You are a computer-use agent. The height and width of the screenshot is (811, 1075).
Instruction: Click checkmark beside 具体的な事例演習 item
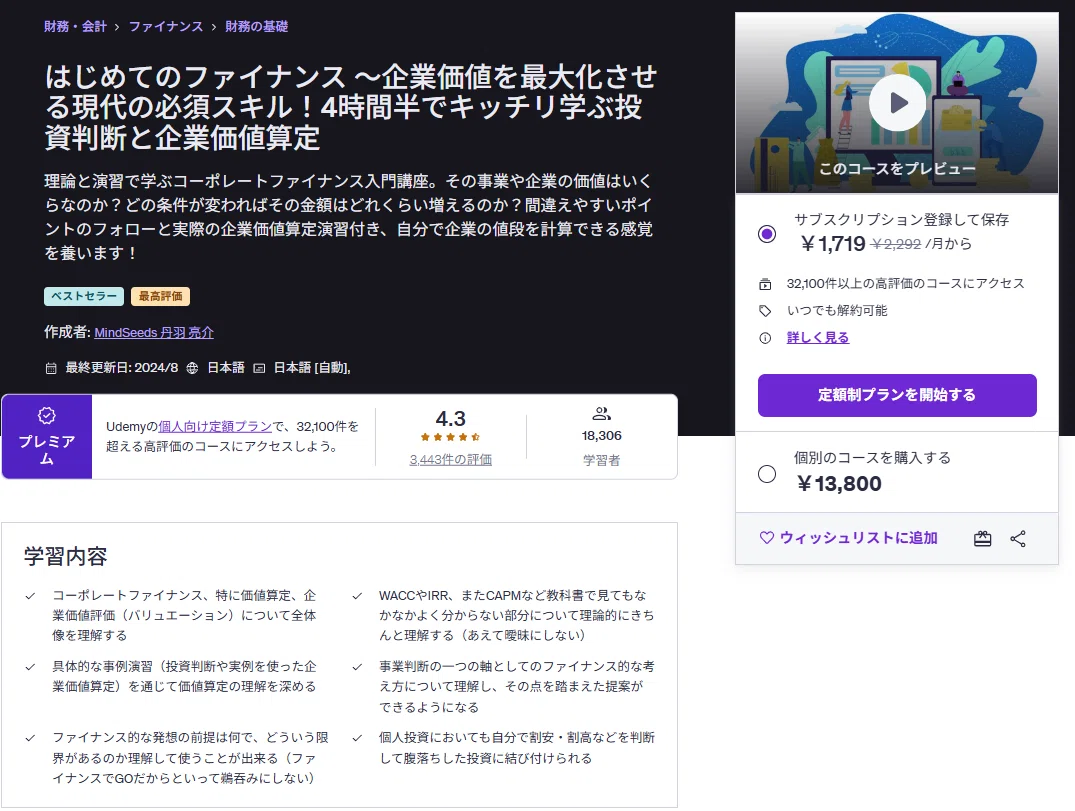click(x=30, y=666)
